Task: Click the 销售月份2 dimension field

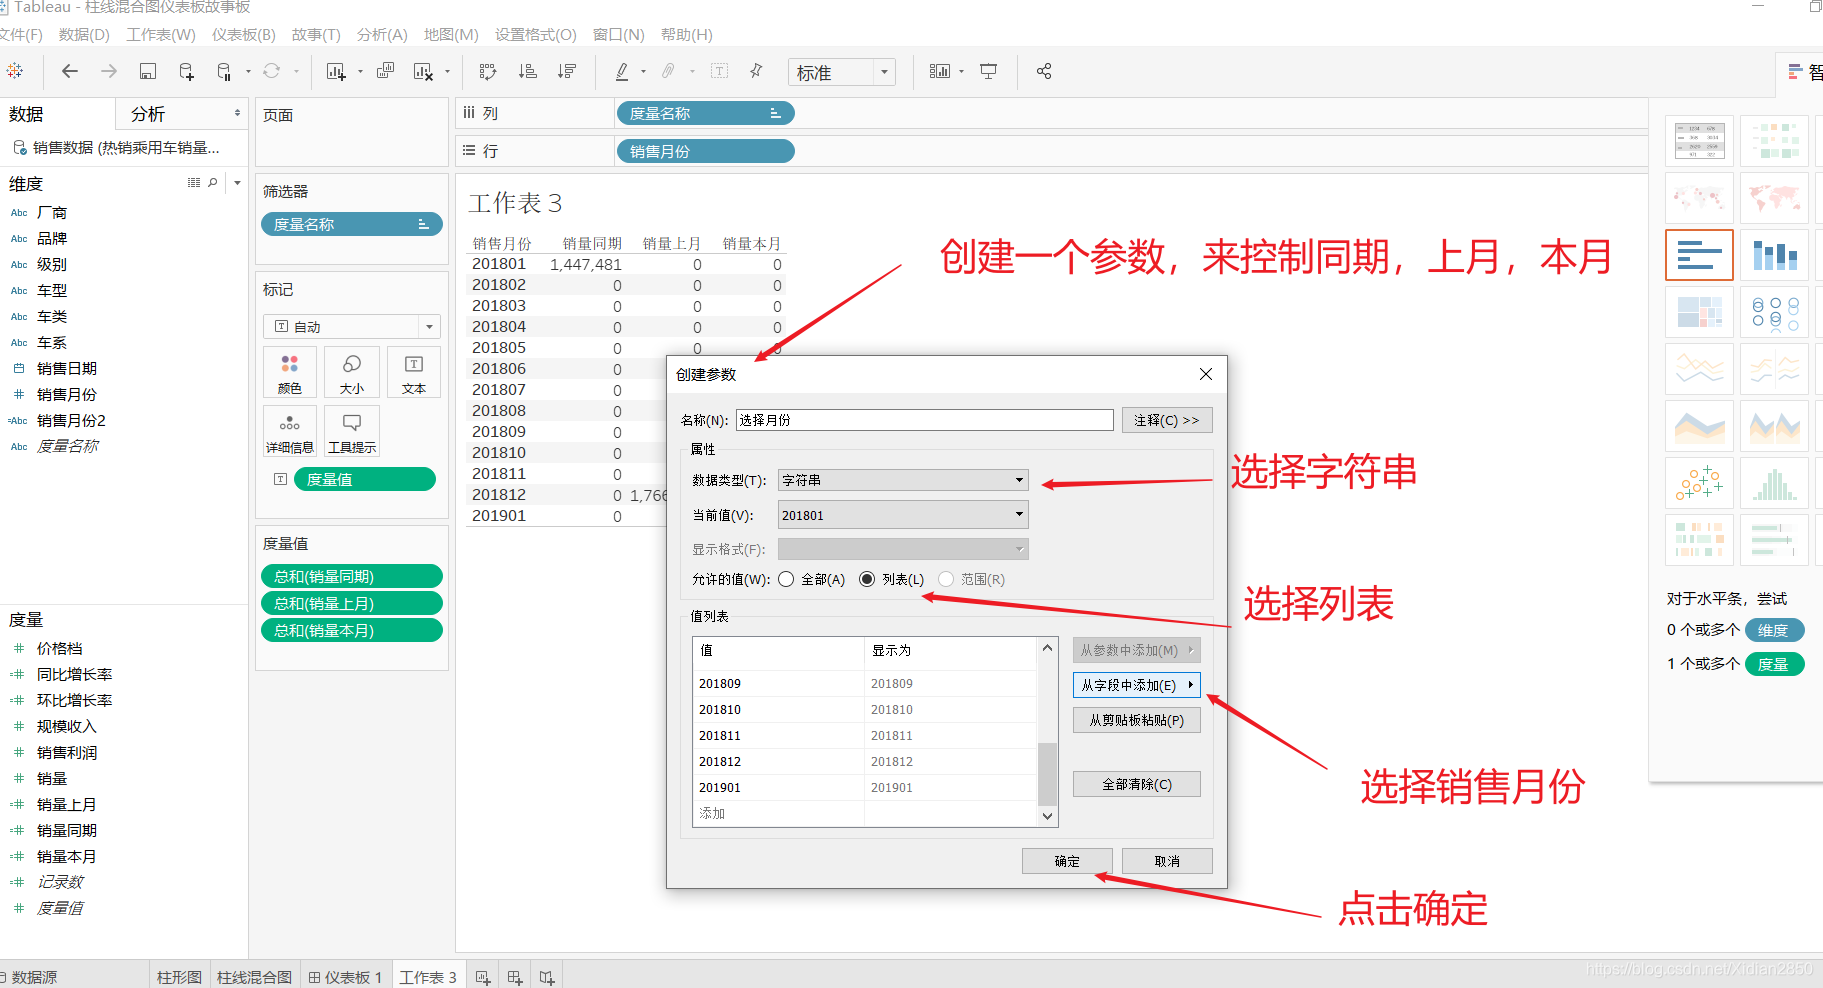Action: 71,420
